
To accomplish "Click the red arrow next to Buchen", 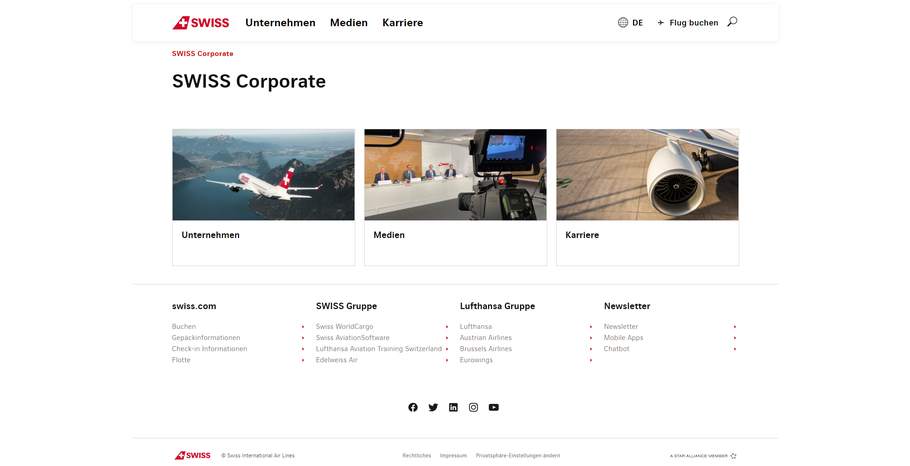I will (x=303, y=327).
